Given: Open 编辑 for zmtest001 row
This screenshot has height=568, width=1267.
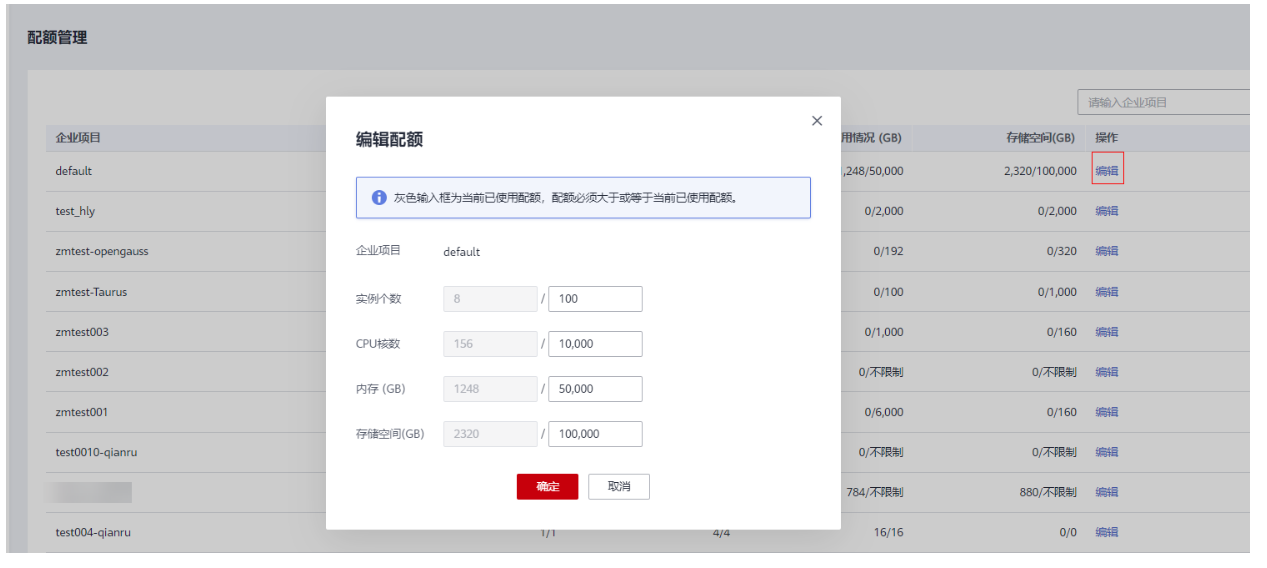Looking at the screenshot, I should pyautogui.click(x=1107, y=412).
